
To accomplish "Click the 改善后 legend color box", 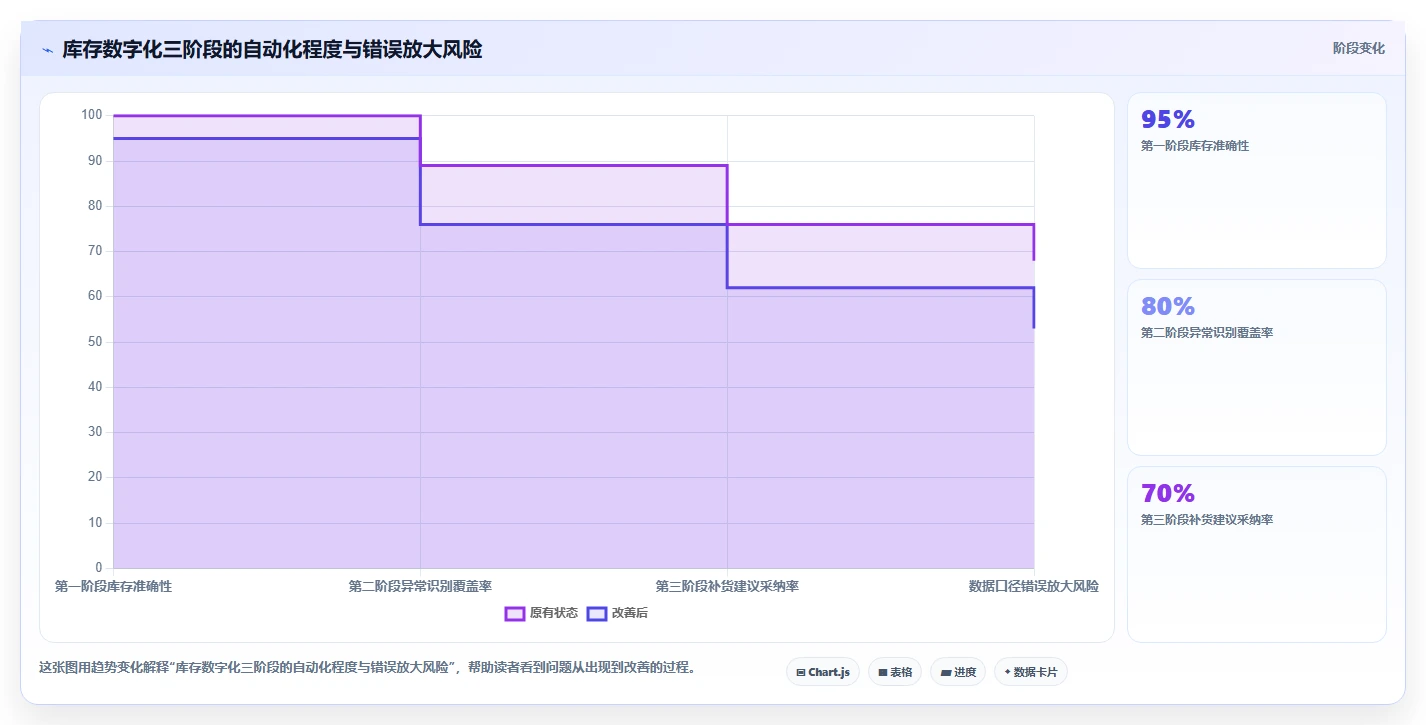I will pos(597,613).
